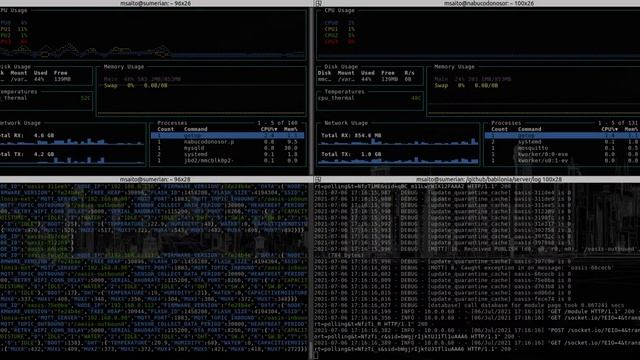Viewport: 640px width, 360px height.
Task: Select the kworker/u8:1-ev process row
Action: click(562, 160)
